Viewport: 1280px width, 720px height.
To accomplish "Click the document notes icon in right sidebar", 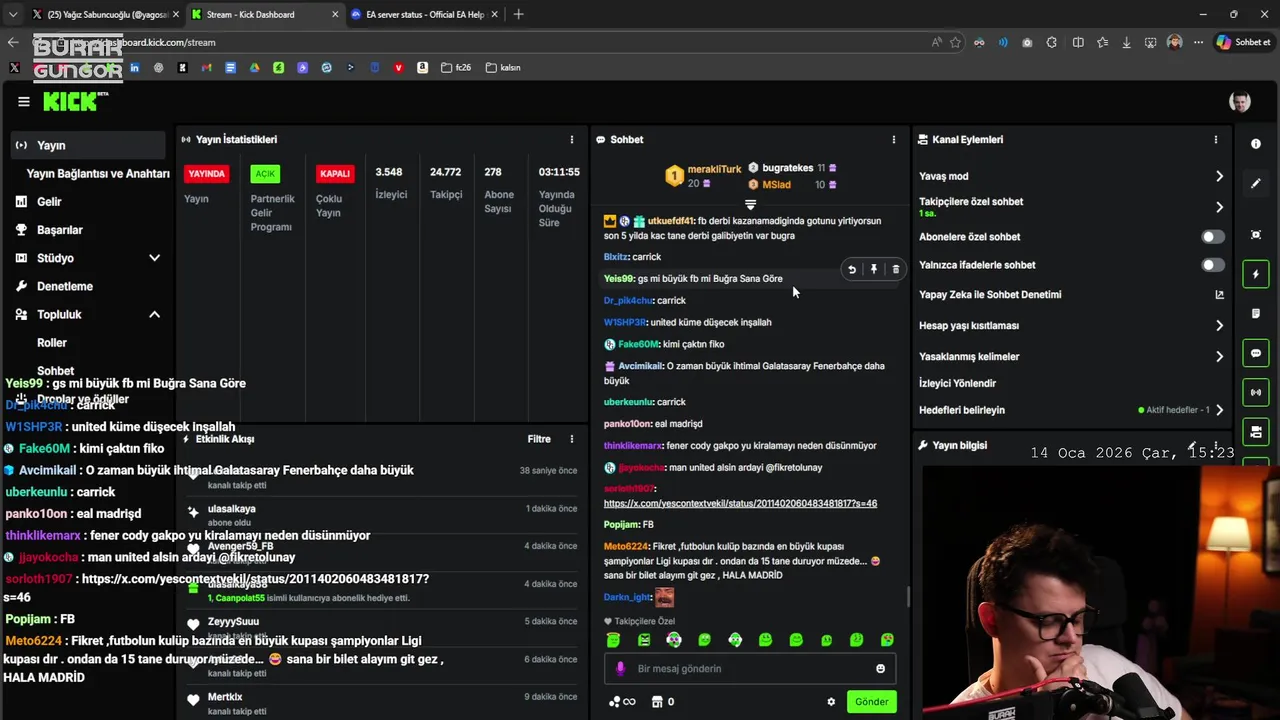I will (1256, 314).
